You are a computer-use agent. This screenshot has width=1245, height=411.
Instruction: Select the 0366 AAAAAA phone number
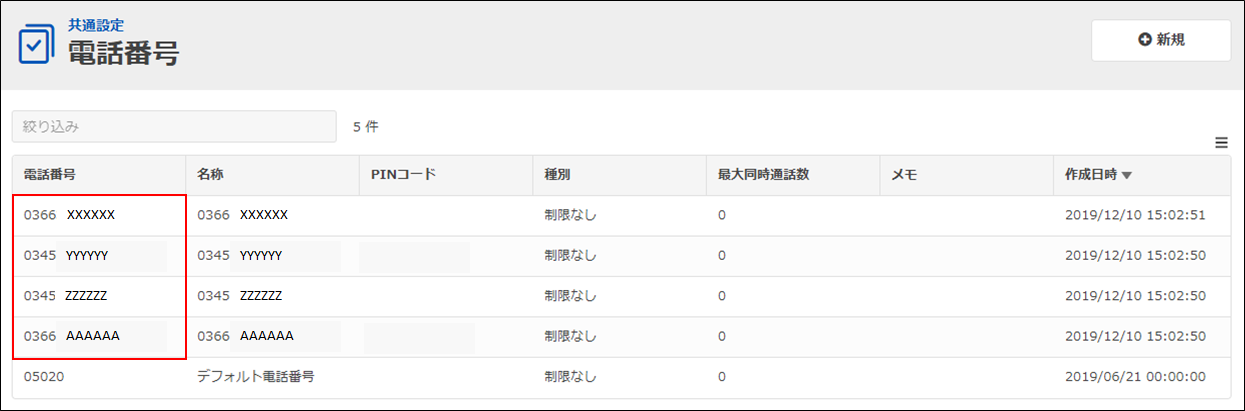[72, 336]
